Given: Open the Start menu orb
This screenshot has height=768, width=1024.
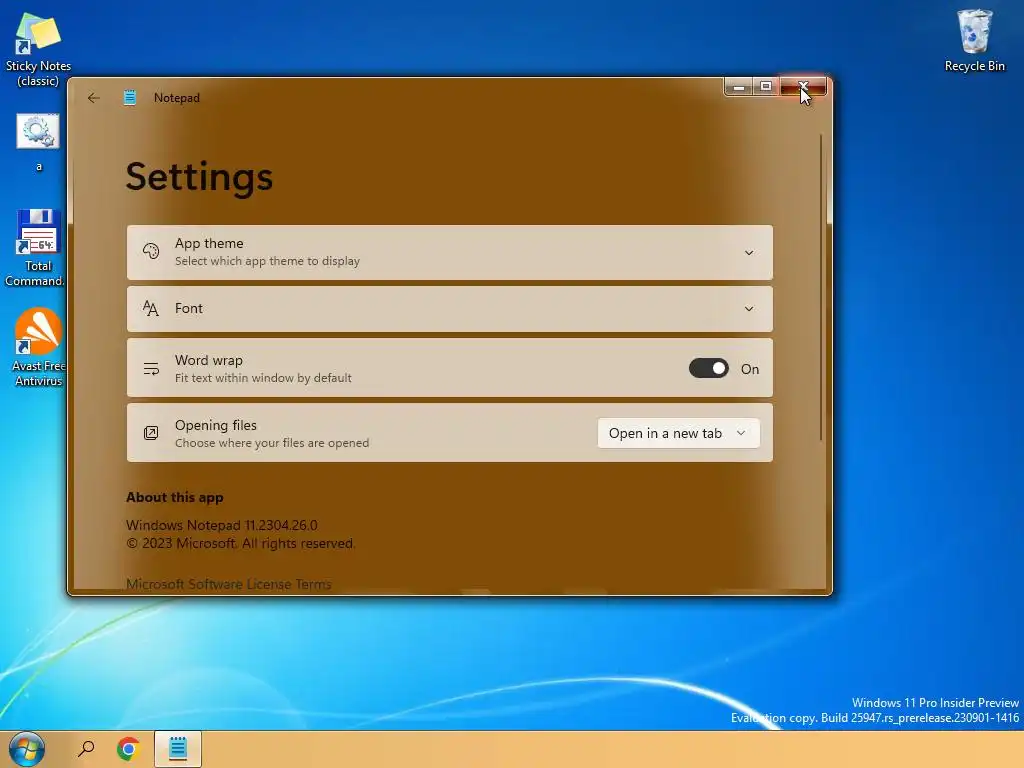Looking at the screenshot, I should 27,749.
